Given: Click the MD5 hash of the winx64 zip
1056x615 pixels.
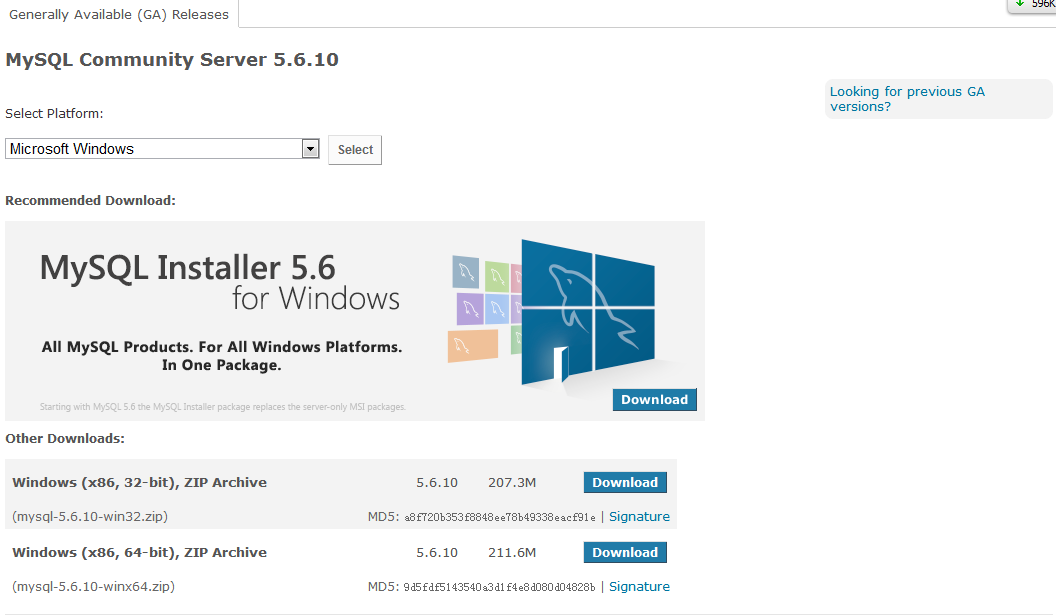Looking at the screenshot, I should tap(500, 587).
